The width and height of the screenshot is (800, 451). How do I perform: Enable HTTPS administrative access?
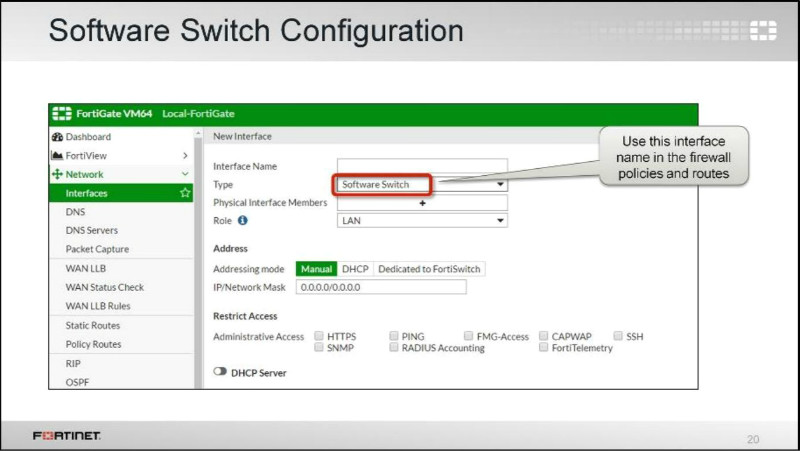tap(319, 336)
